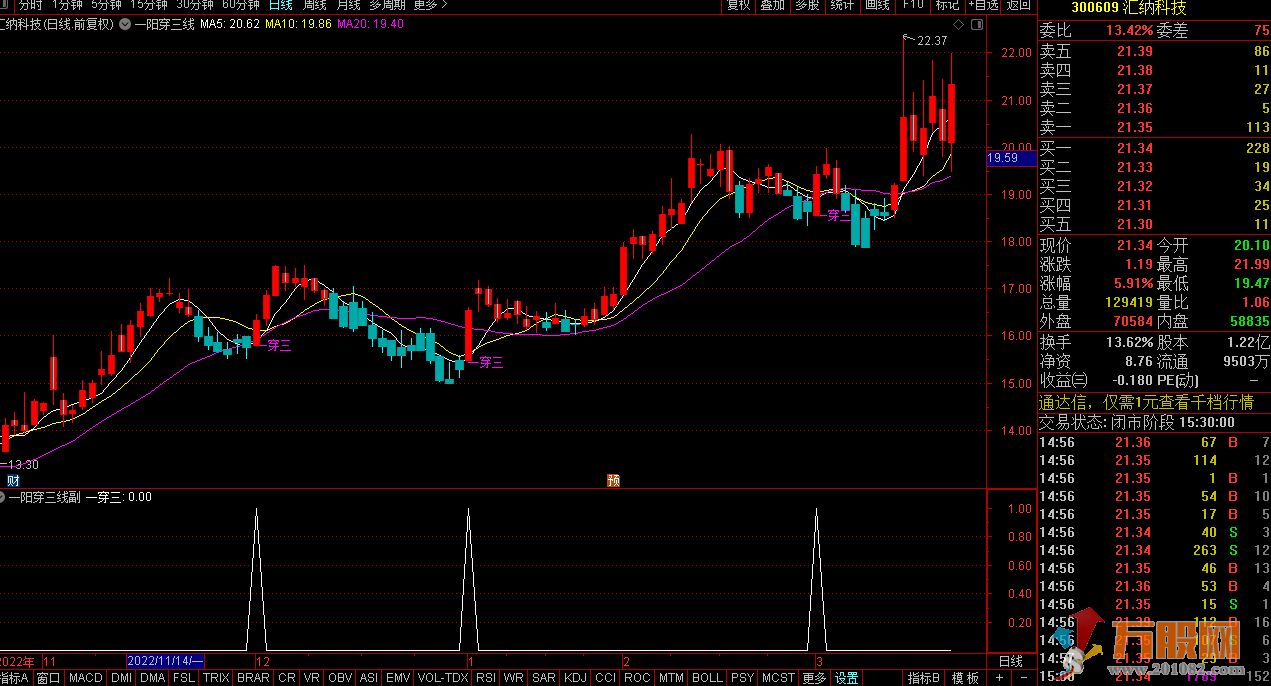This screenshot has height=686, width=1271.
Task: Select the 5分钟 period tab
Action: click(x=106, y=5)
